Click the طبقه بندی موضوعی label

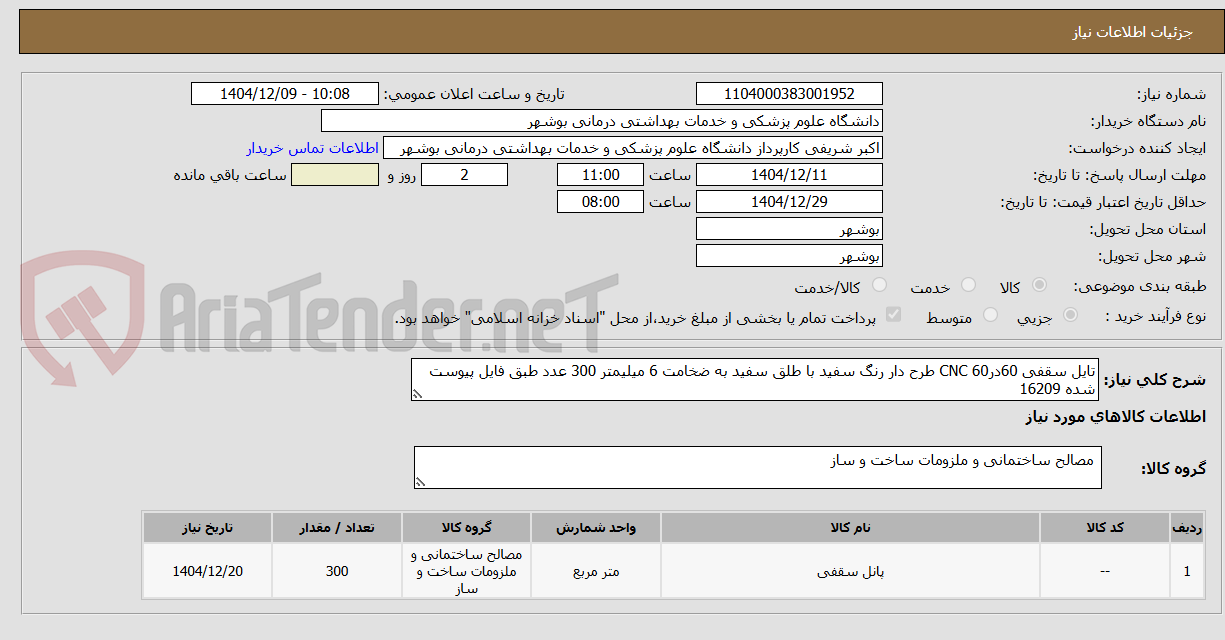1139,287
